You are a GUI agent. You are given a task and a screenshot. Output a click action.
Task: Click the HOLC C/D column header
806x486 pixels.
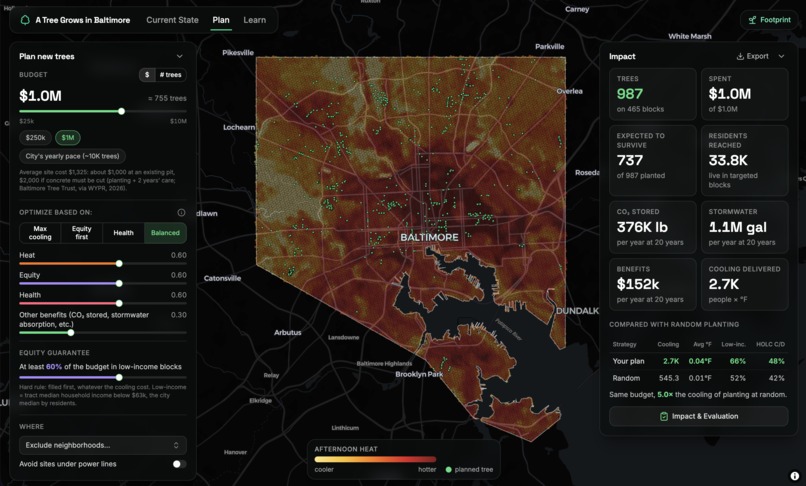[770, 344]
